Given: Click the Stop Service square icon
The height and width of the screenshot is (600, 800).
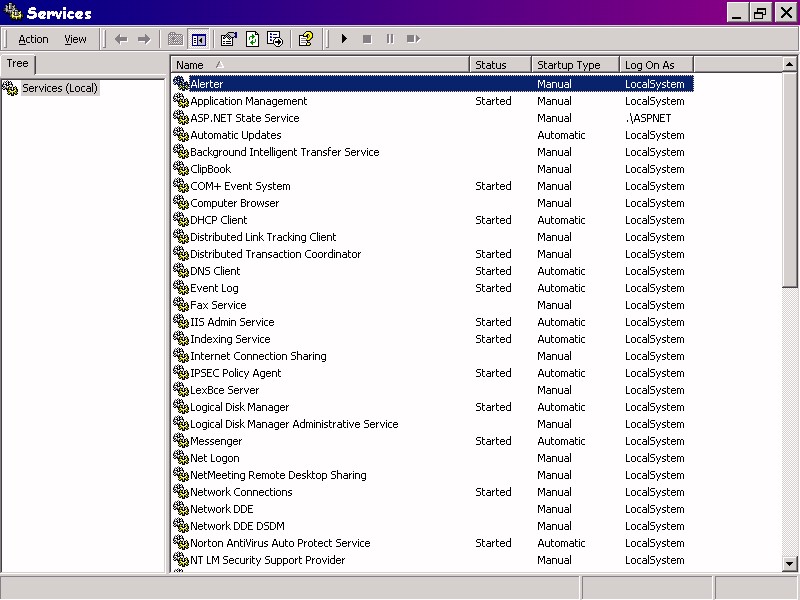Looking at the screenshot, I should click(367, 39).
